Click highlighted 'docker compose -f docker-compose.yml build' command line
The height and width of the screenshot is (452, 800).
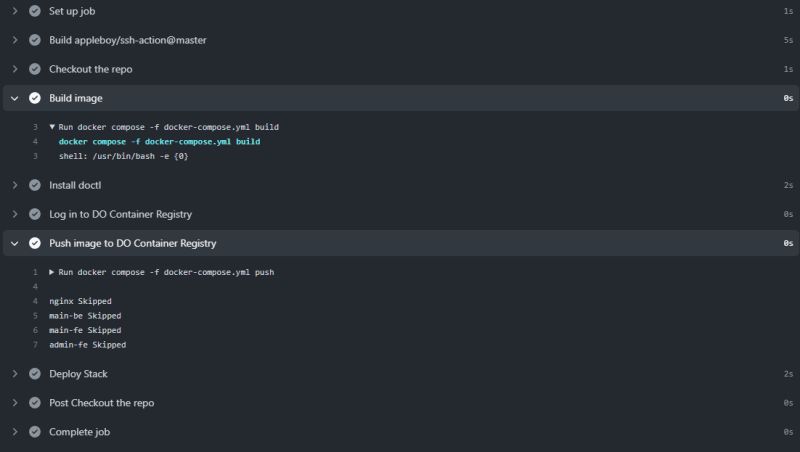pyautogui.click(x=159, y=141)
